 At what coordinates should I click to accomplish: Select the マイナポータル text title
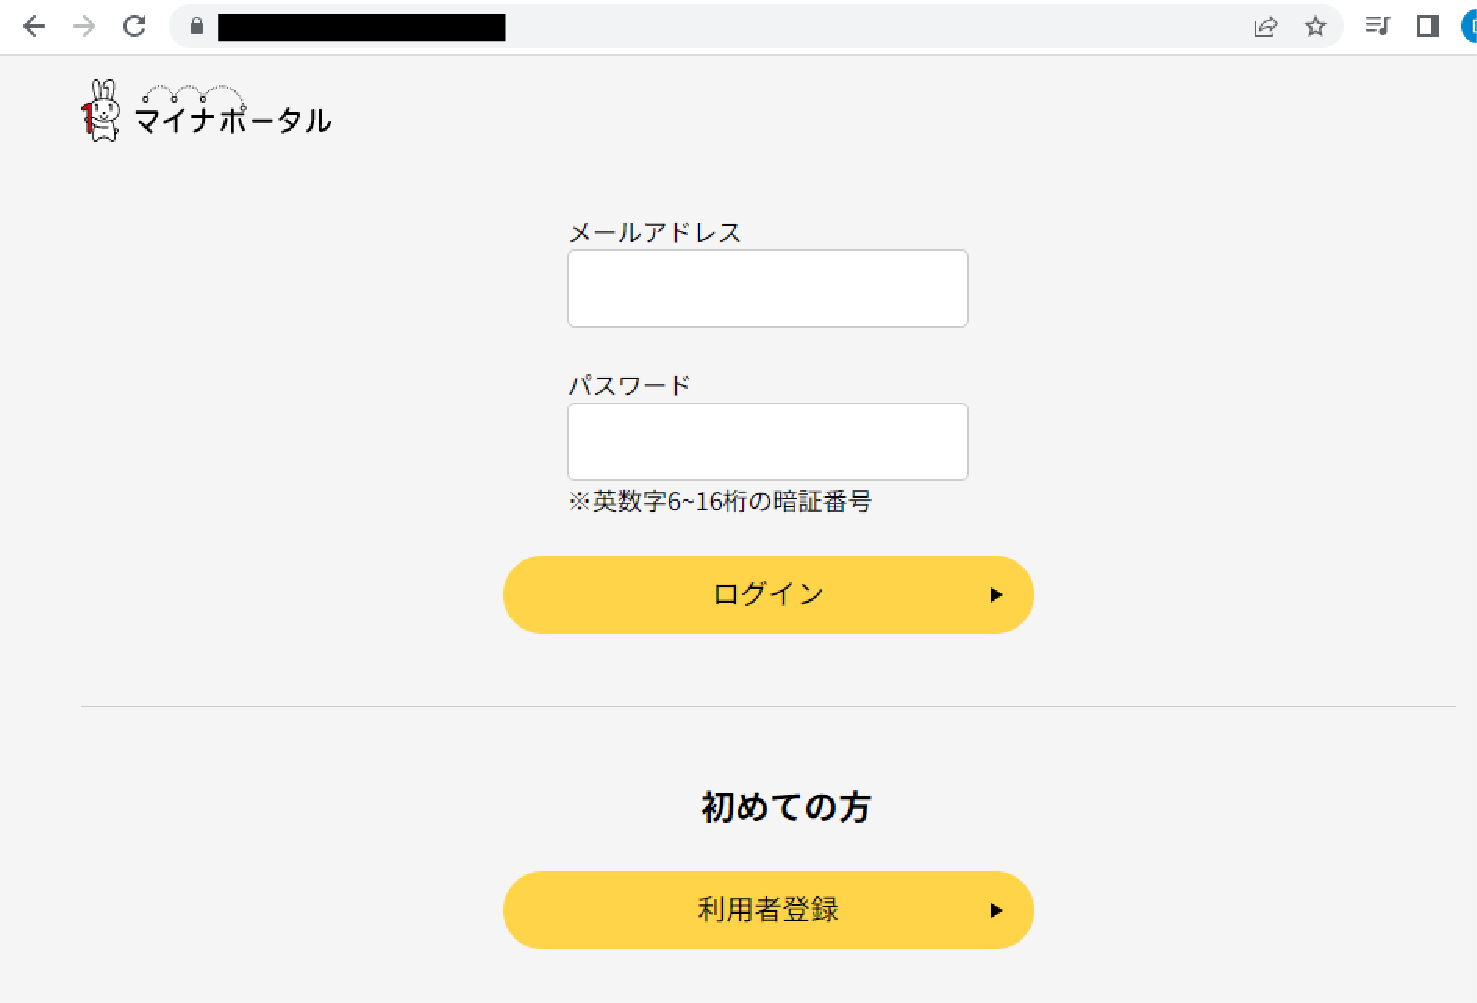(232, 120)
